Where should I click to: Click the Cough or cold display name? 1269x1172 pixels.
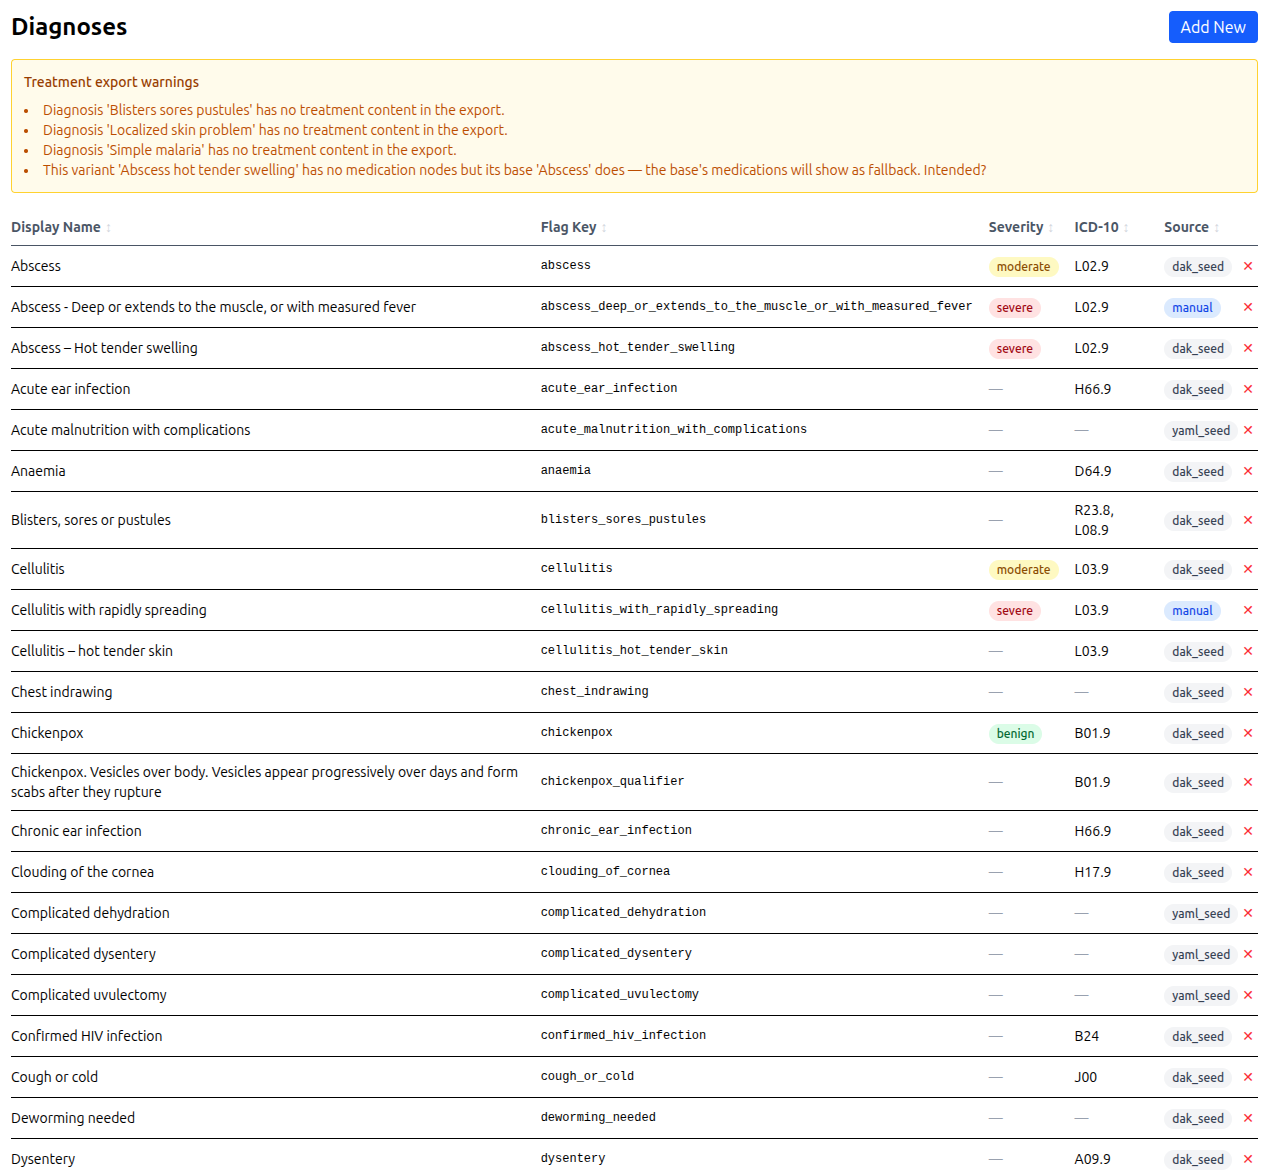click(54, 1077)
